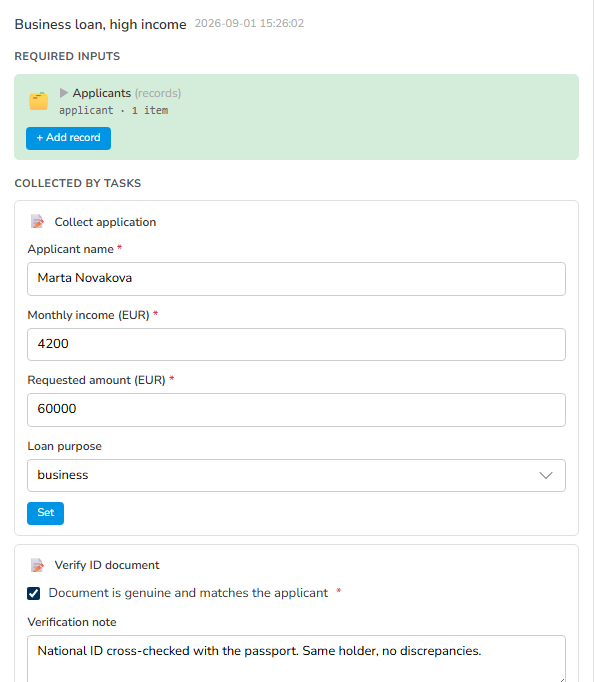Click the Document is genuine label text
This screenshot has height=682, width=594.
tap(188, 593)
